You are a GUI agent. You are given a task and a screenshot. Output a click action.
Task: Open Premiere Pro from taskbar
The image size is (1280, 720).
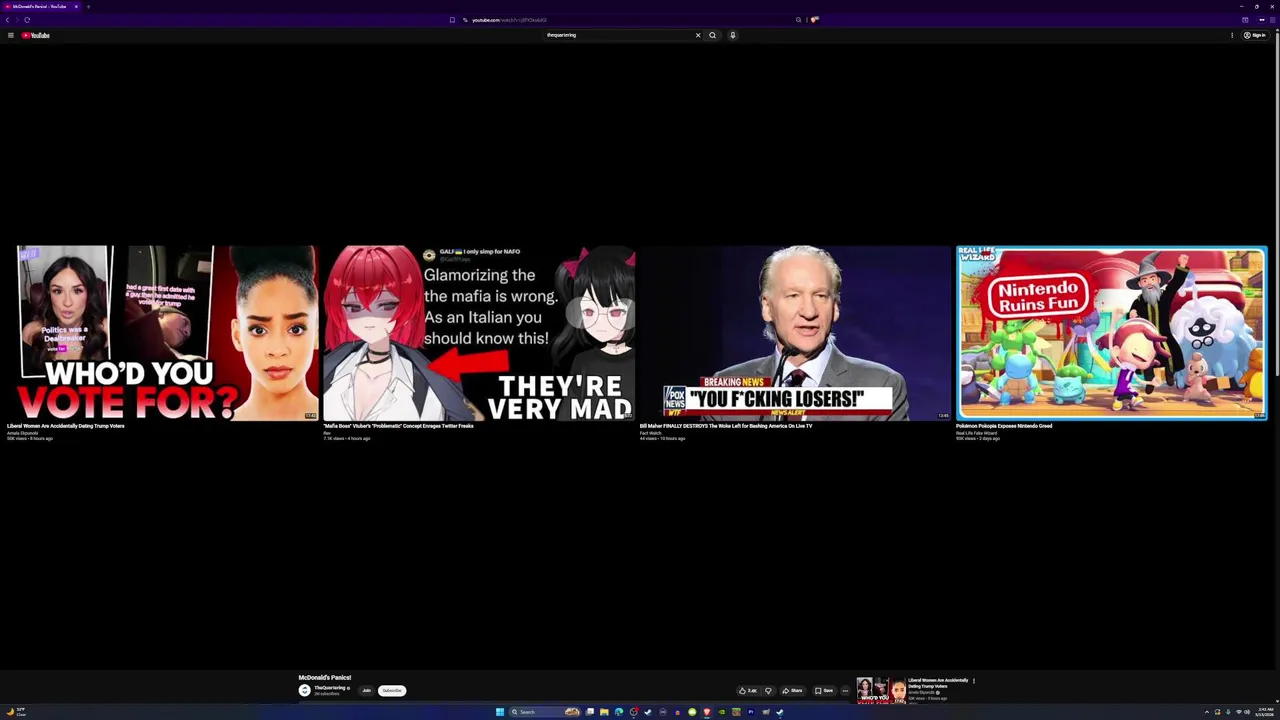click(751, 712)
